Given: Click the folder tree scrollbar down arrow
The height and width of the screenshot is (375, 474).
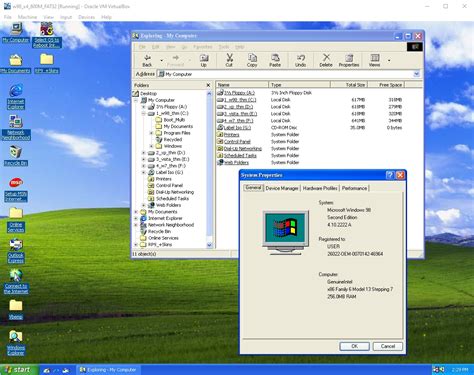Looking at the screenshot, I should pos(209,245).
